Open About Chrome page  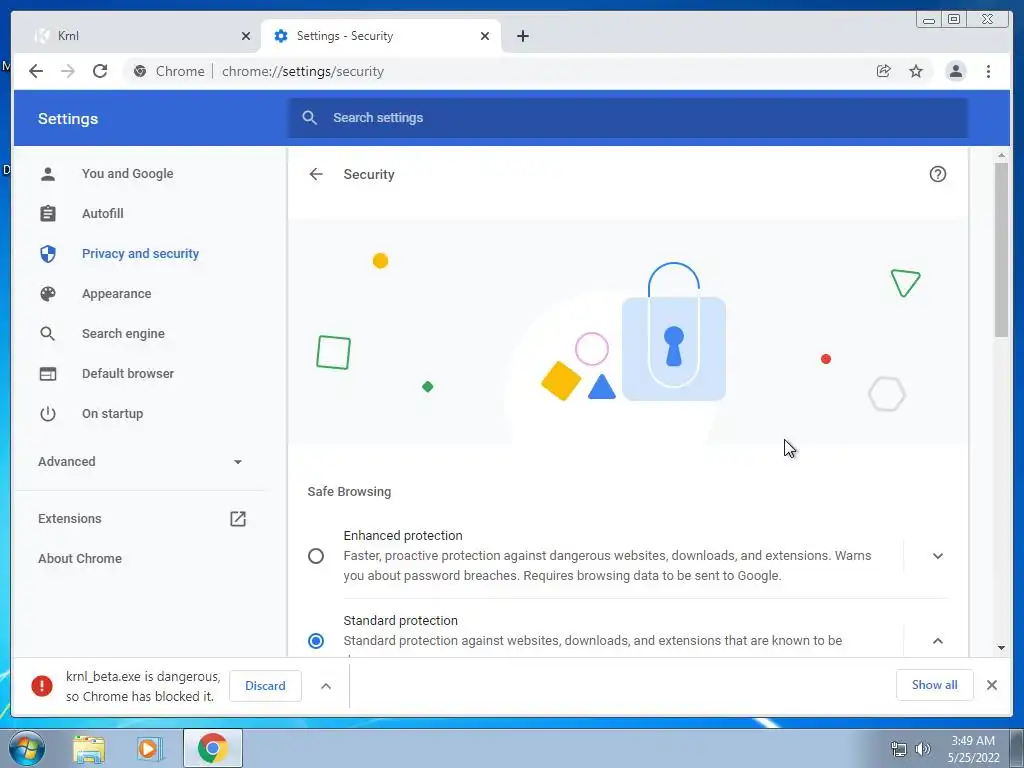(80, 558)
